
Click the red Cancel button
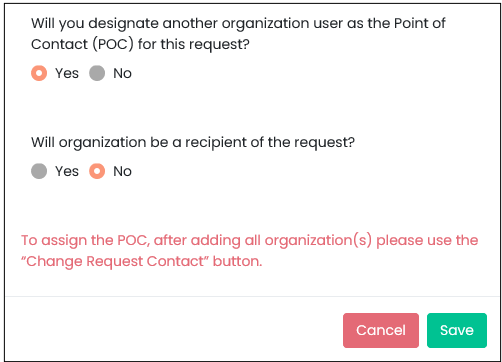pyautogui.click(x=381, y=330)
